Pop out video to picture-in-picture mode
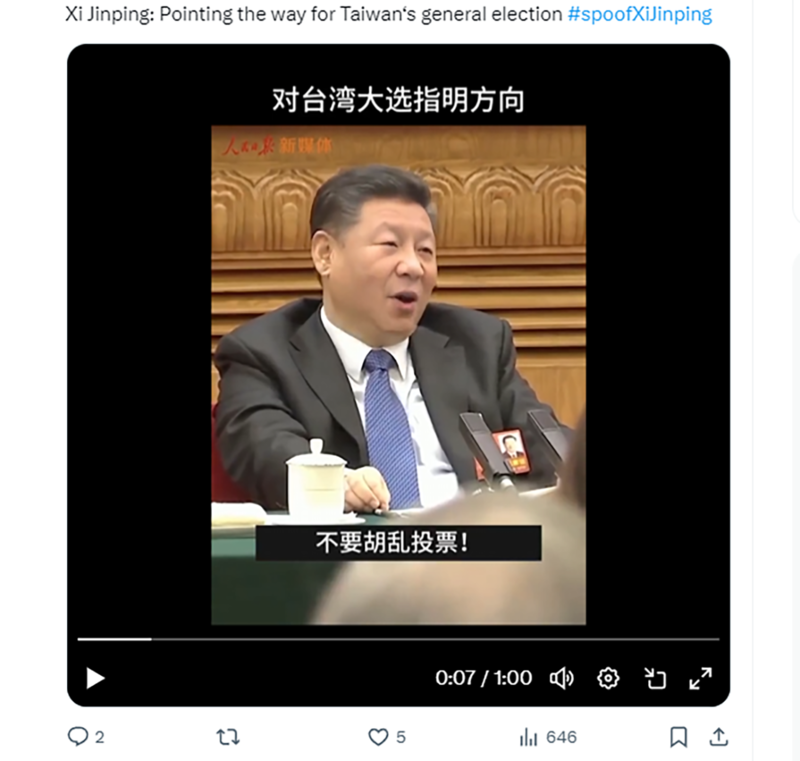Screen dimensions: 800x761 [655, 678]
